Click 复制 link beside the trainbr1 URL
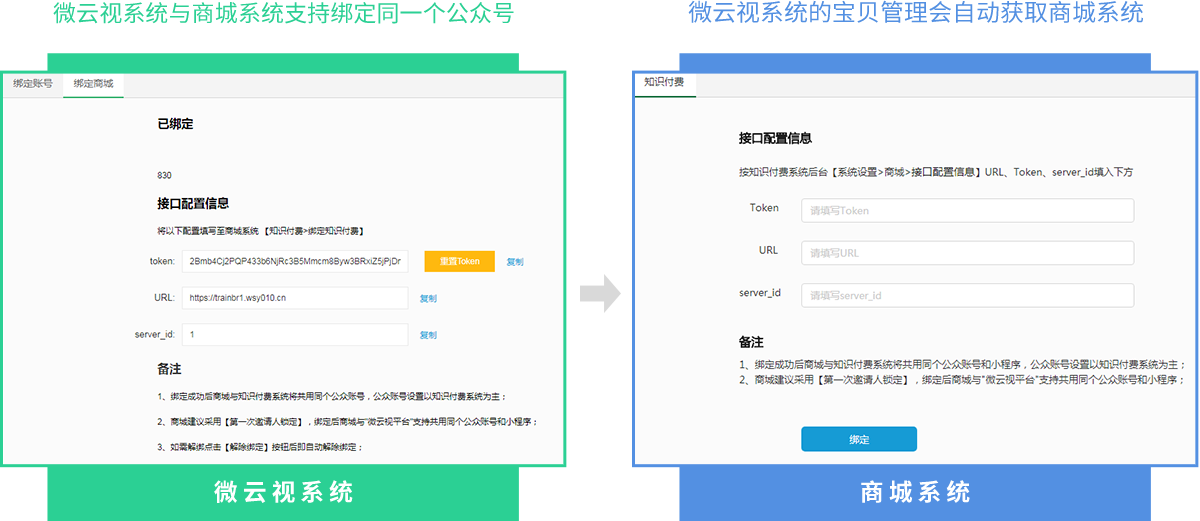 pos(428,298)
